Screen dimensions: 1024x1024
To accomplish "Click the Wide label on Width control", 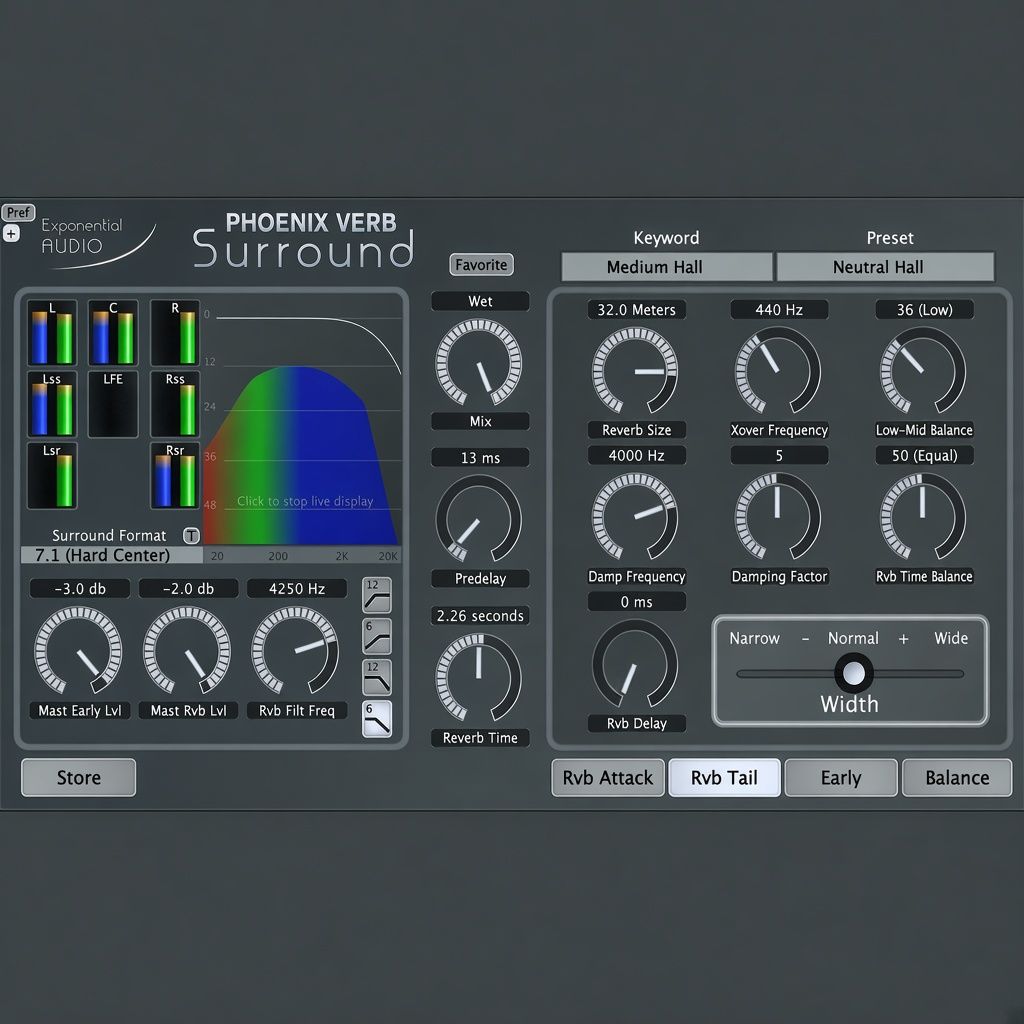I will (x=951, y=638).
